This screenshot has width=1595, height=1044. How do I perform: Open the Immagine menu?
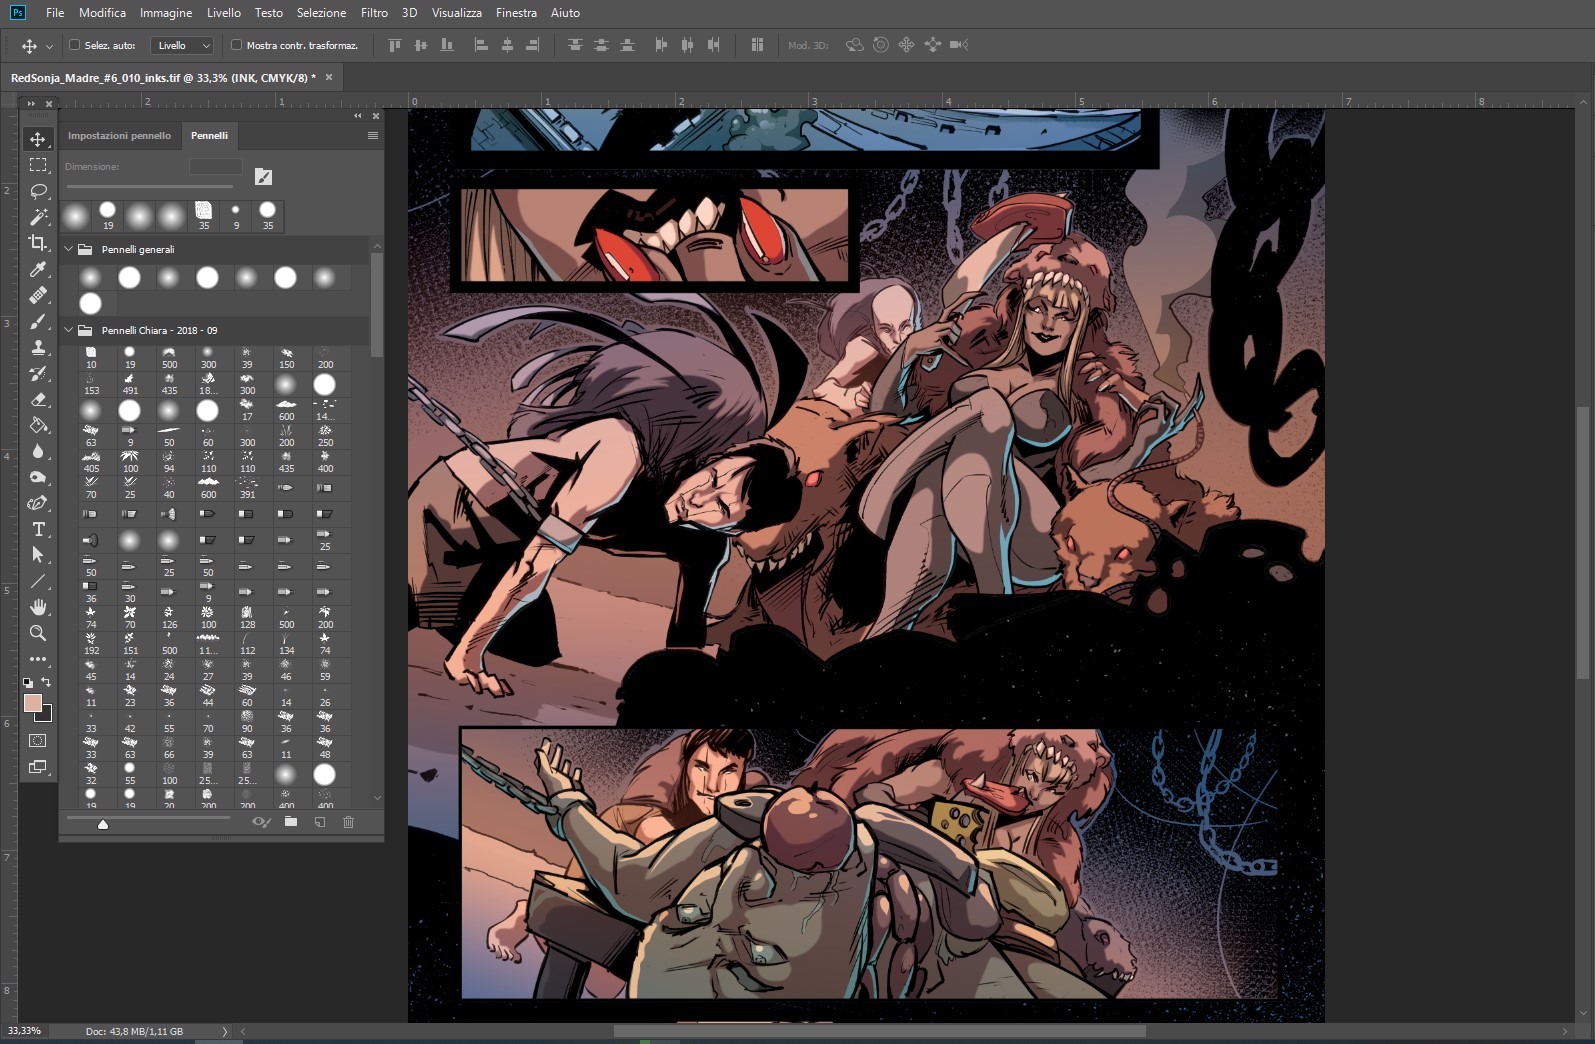166,13
